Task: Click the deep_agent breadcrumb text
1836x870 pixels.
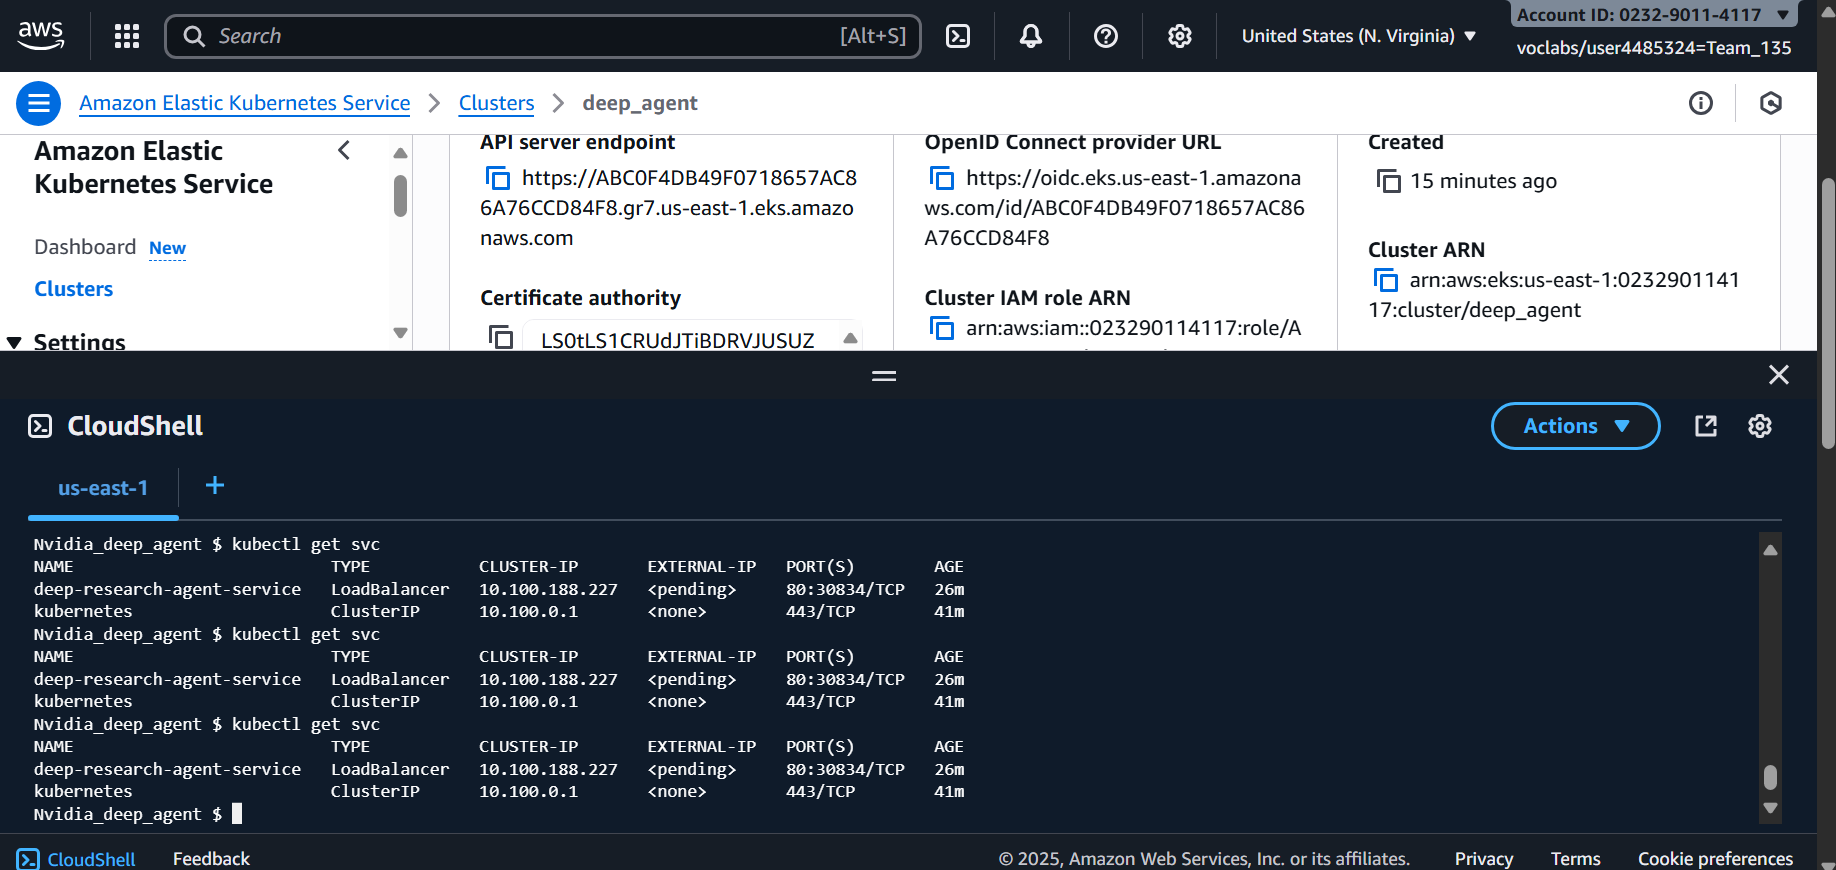Action: [x=640, y=103]
